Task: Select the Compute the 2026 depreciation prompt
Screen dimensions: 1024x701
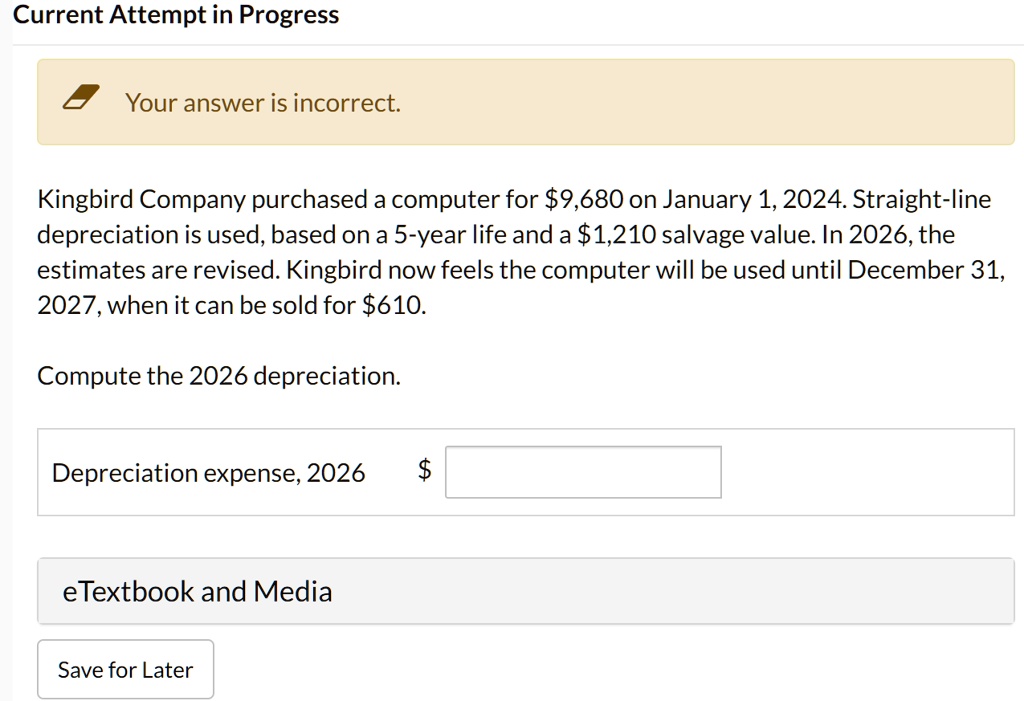Action: [x=218, y=375]
